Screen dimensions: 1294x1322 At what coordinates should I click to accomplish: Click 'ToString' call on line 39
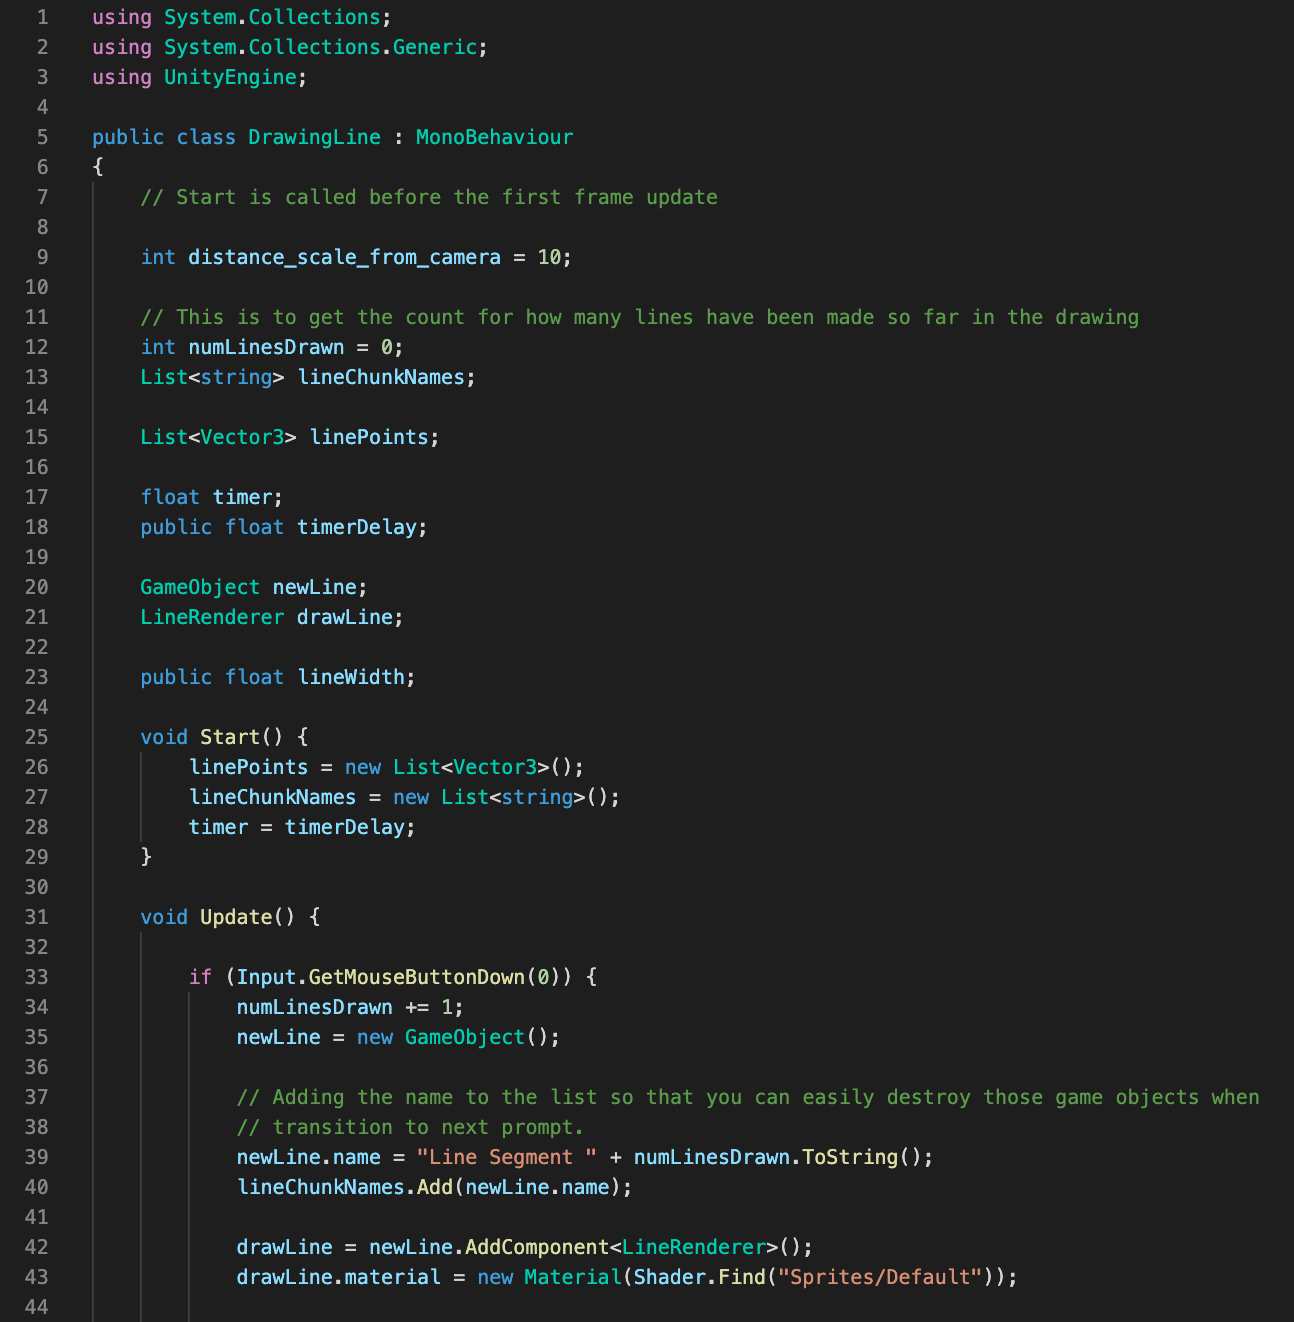(850, 1157)
